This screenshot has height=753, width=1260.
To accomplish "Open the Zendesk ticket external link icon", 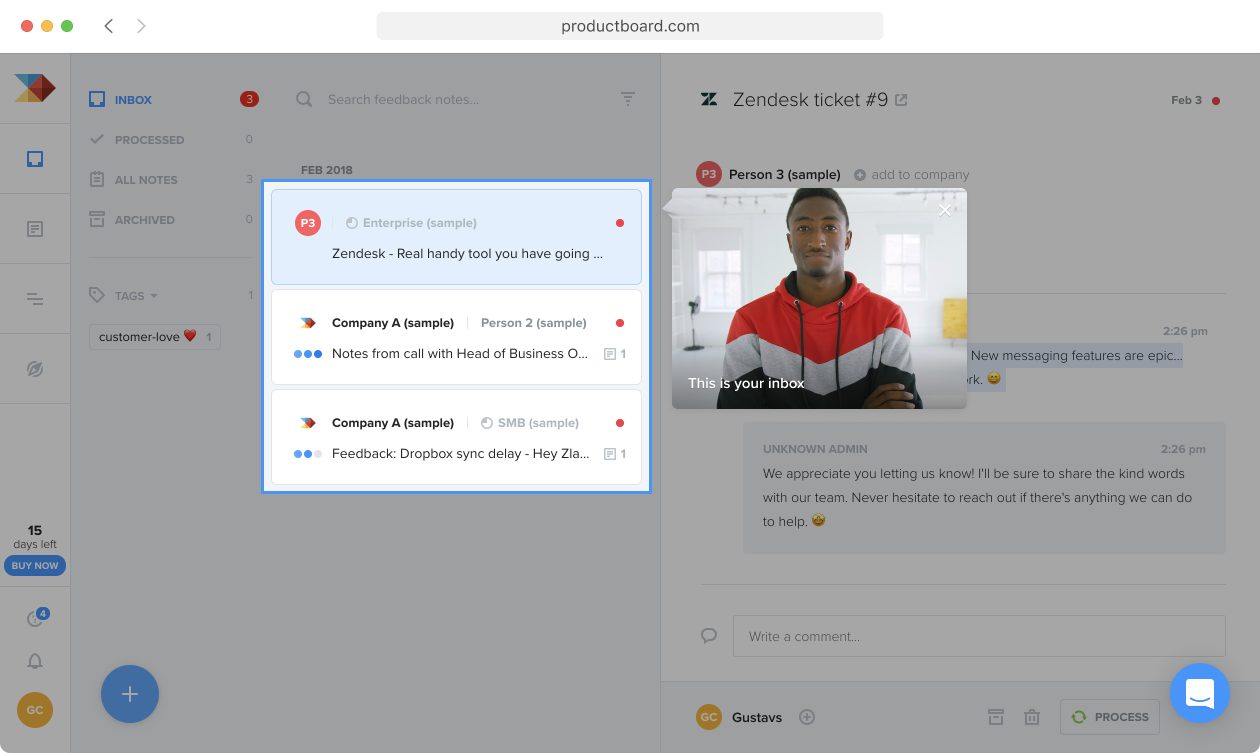I will coord(901,100).
